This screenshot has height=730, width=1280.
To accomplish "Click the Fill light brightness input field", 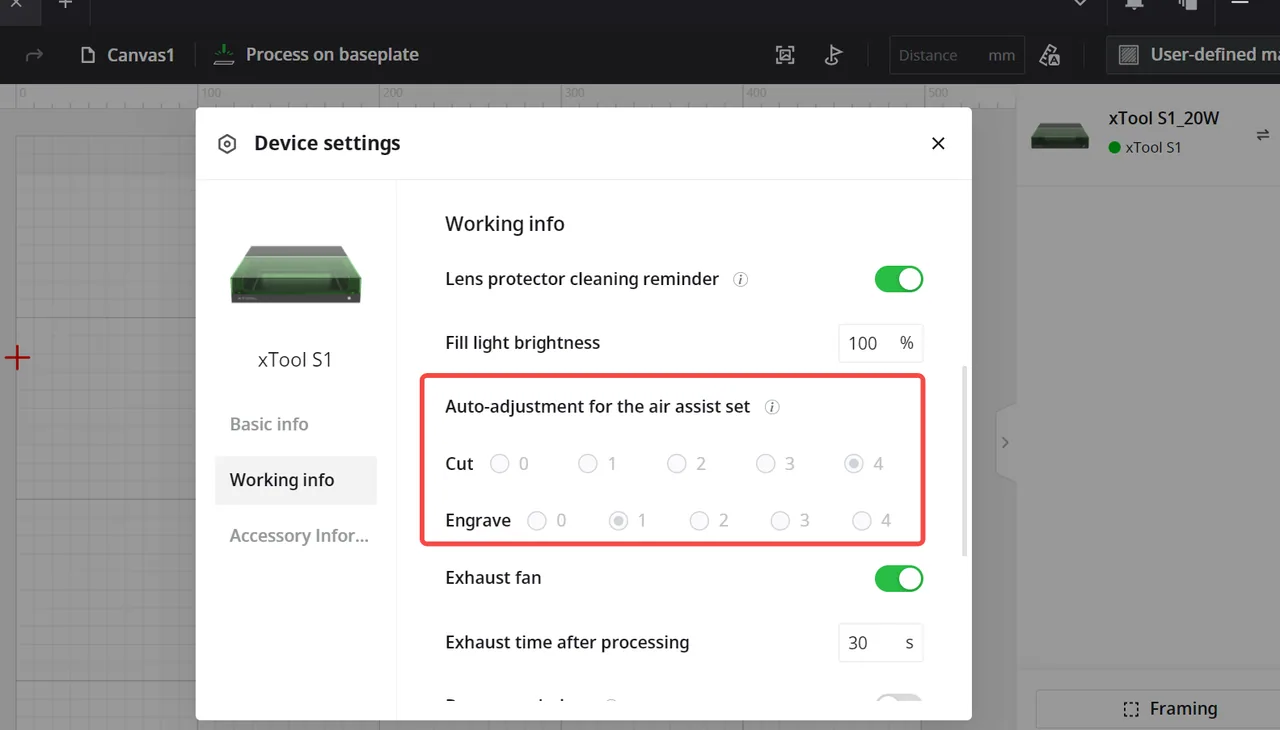I will [880, 343].
